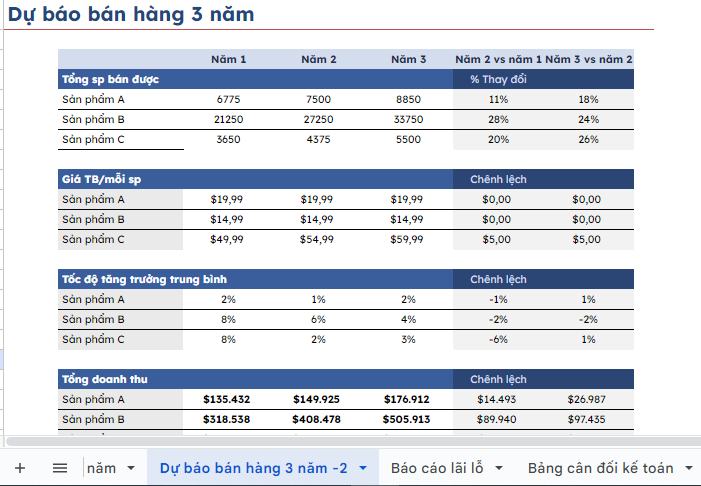The height and width of the screenshot is (486, 701).
Task: Select the 28% change cell
Action: click(498, 119)
